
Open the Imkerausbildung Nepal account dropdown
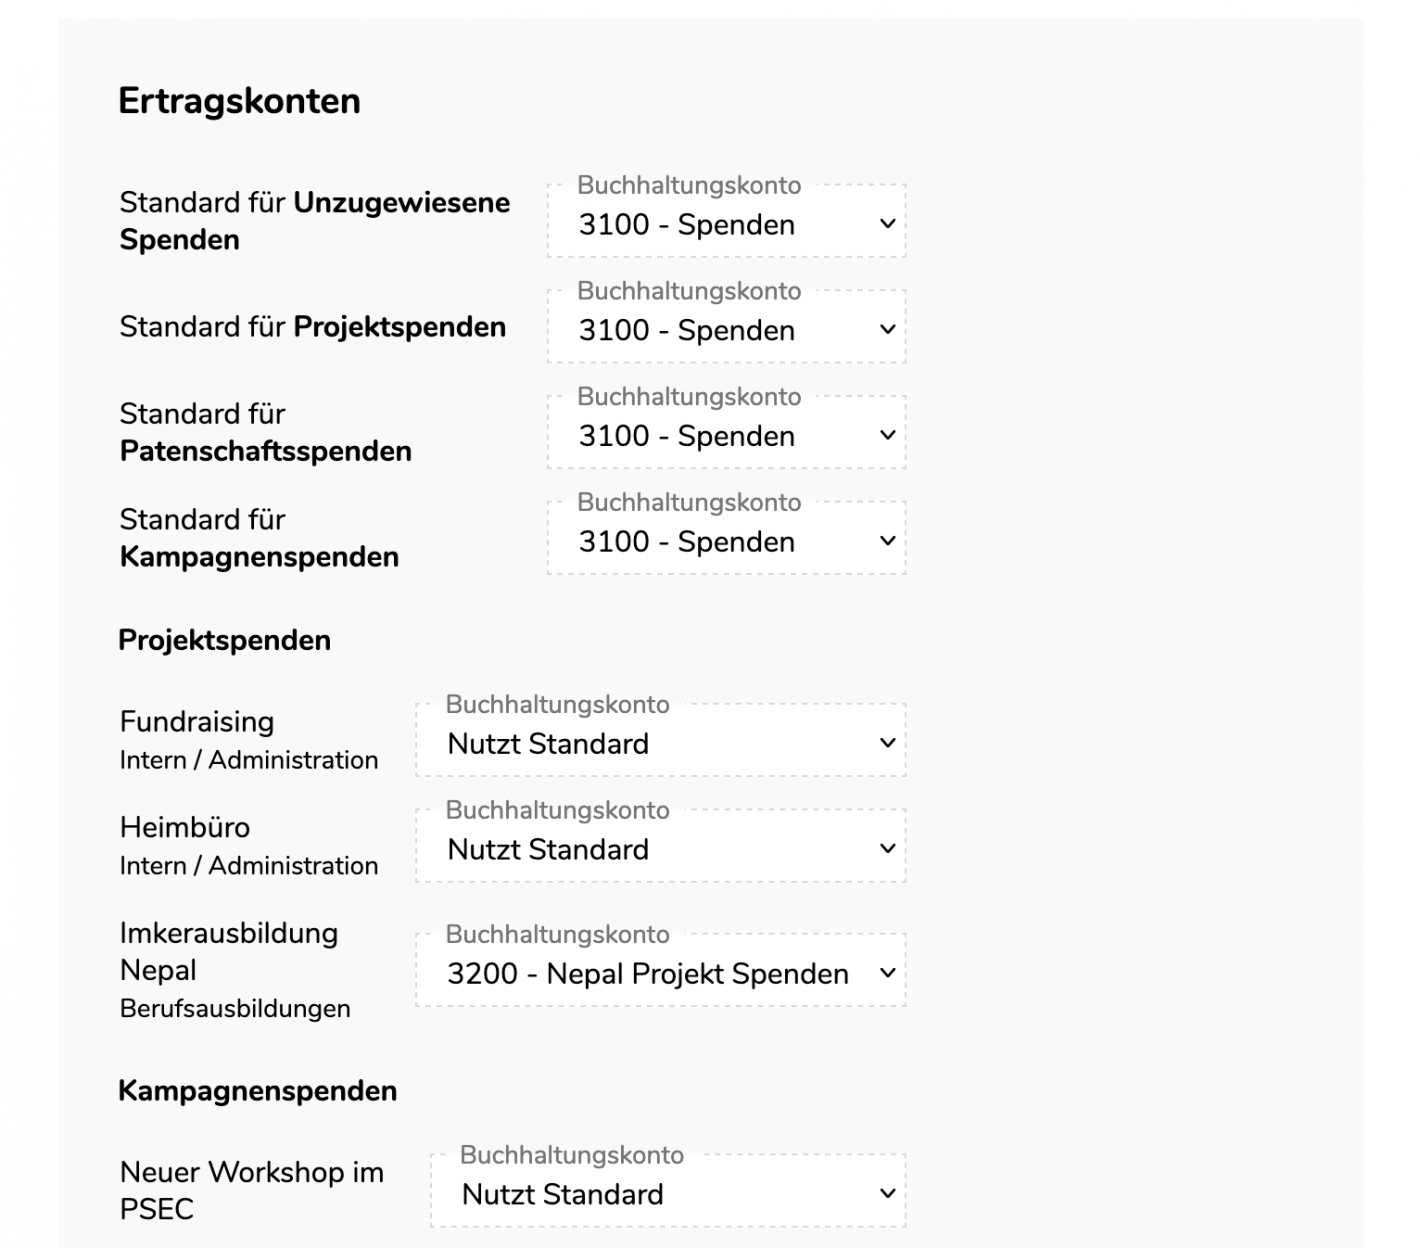(x=662, y=972)
